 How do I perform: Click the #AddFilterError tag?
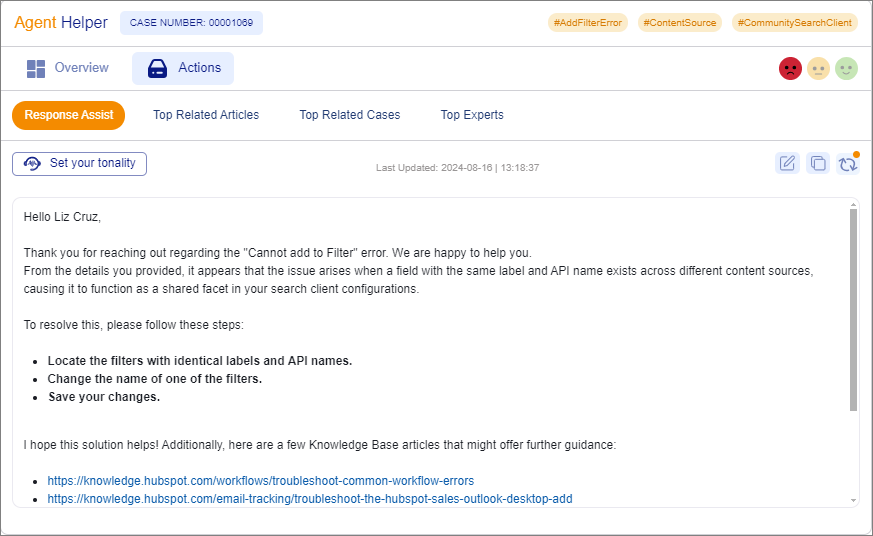[x=588, y=22]
